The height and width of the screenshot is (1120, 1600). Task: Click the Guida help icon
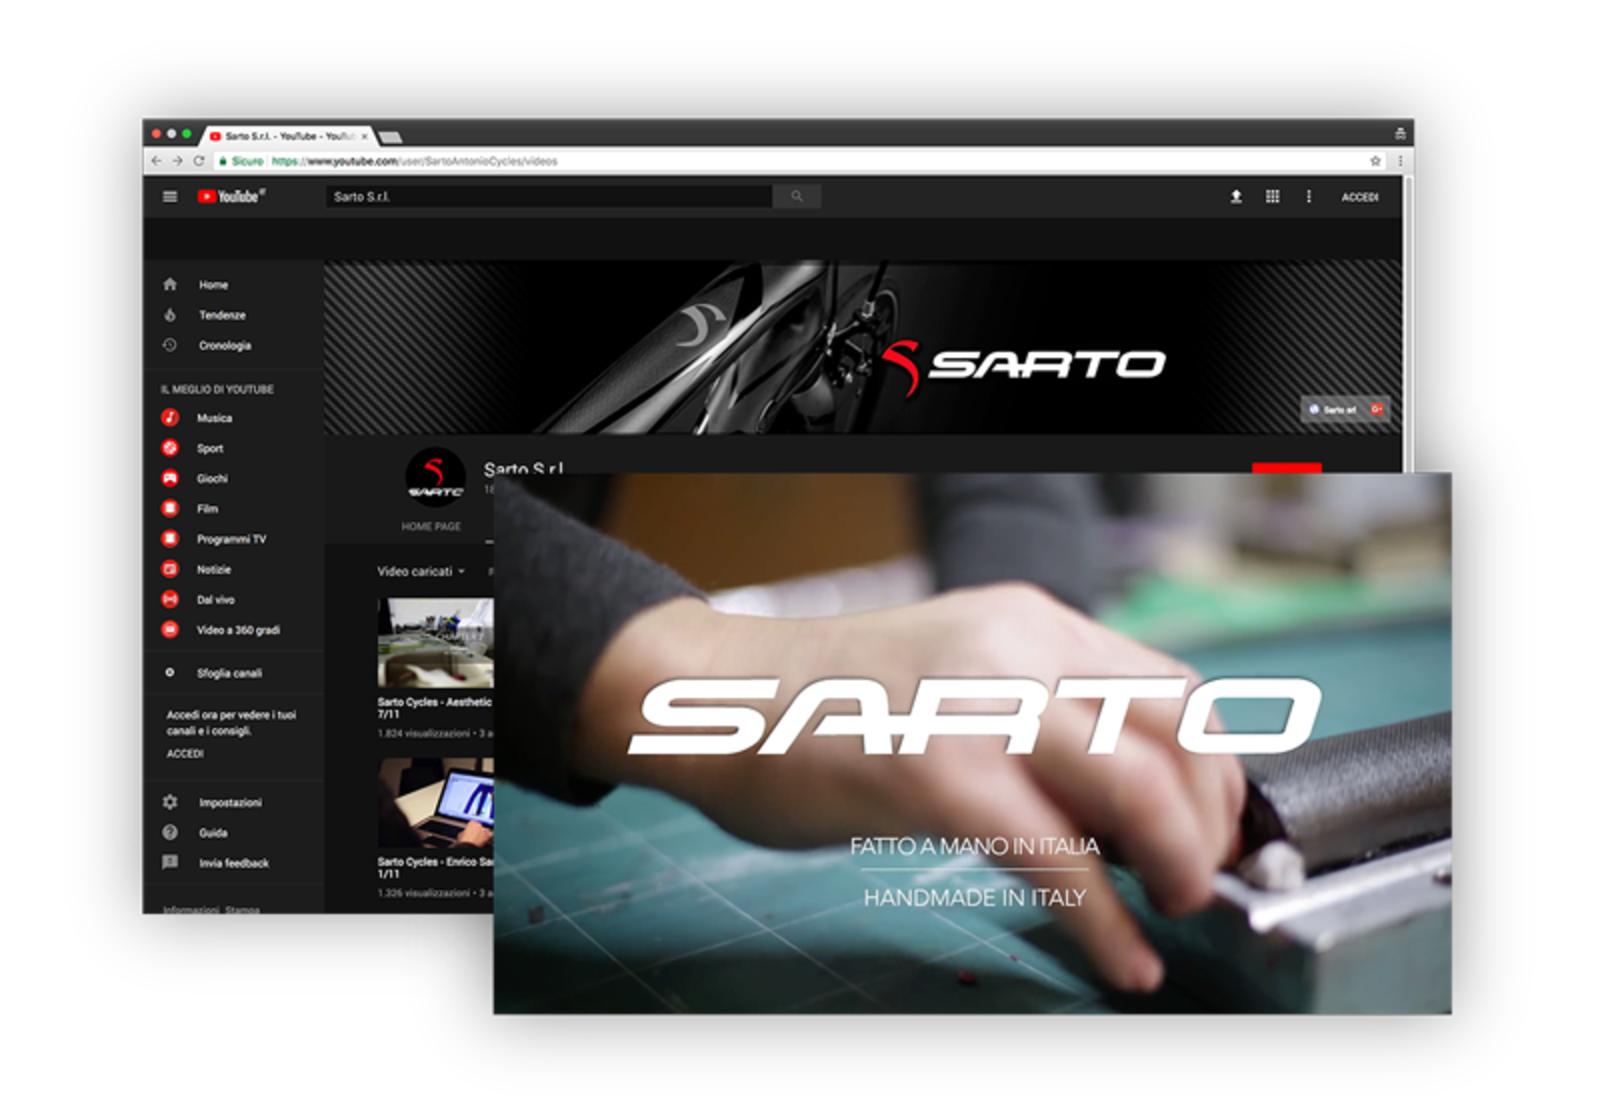click(170, 832)
